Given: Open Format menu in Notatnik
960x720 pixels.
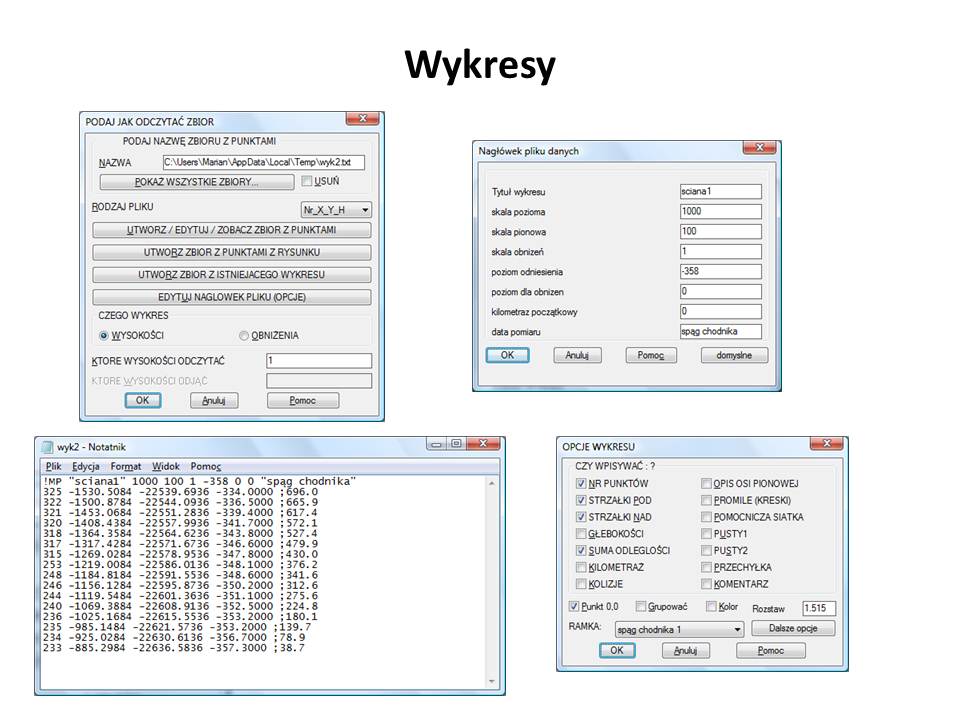Looking at the screenshot, I should coord(126,467).
